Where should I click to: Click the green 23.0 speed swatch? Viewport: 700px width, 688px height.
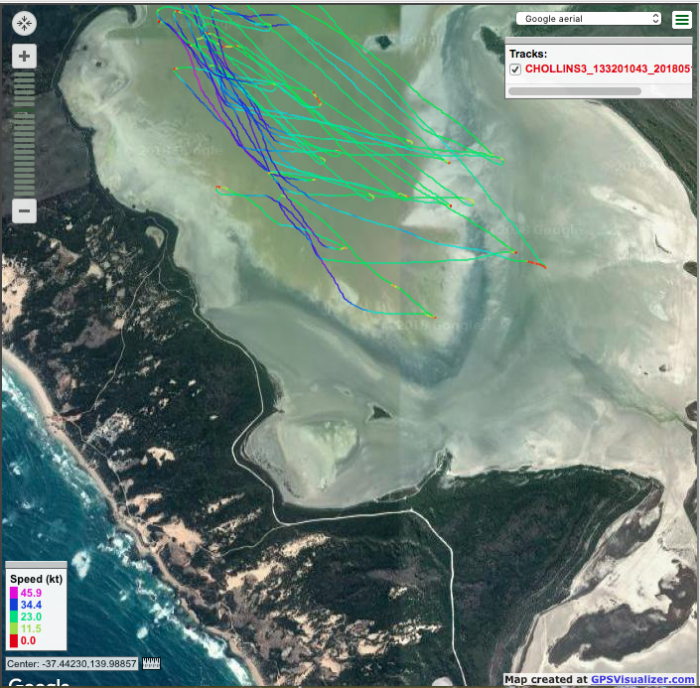click(13, 618)
